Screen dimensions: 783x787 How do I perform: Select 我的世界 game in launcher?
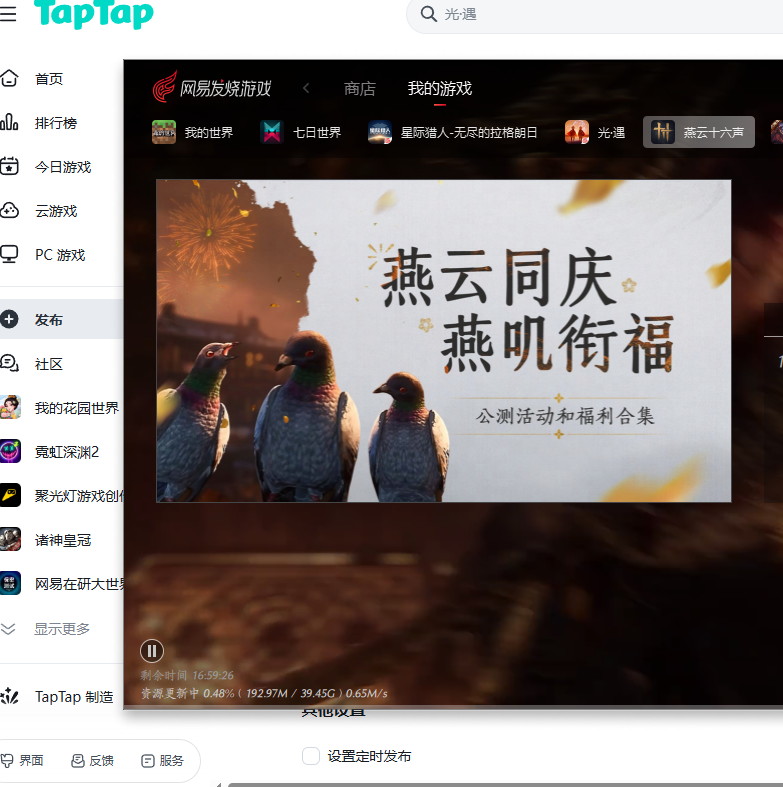click(x=193, y=133)
